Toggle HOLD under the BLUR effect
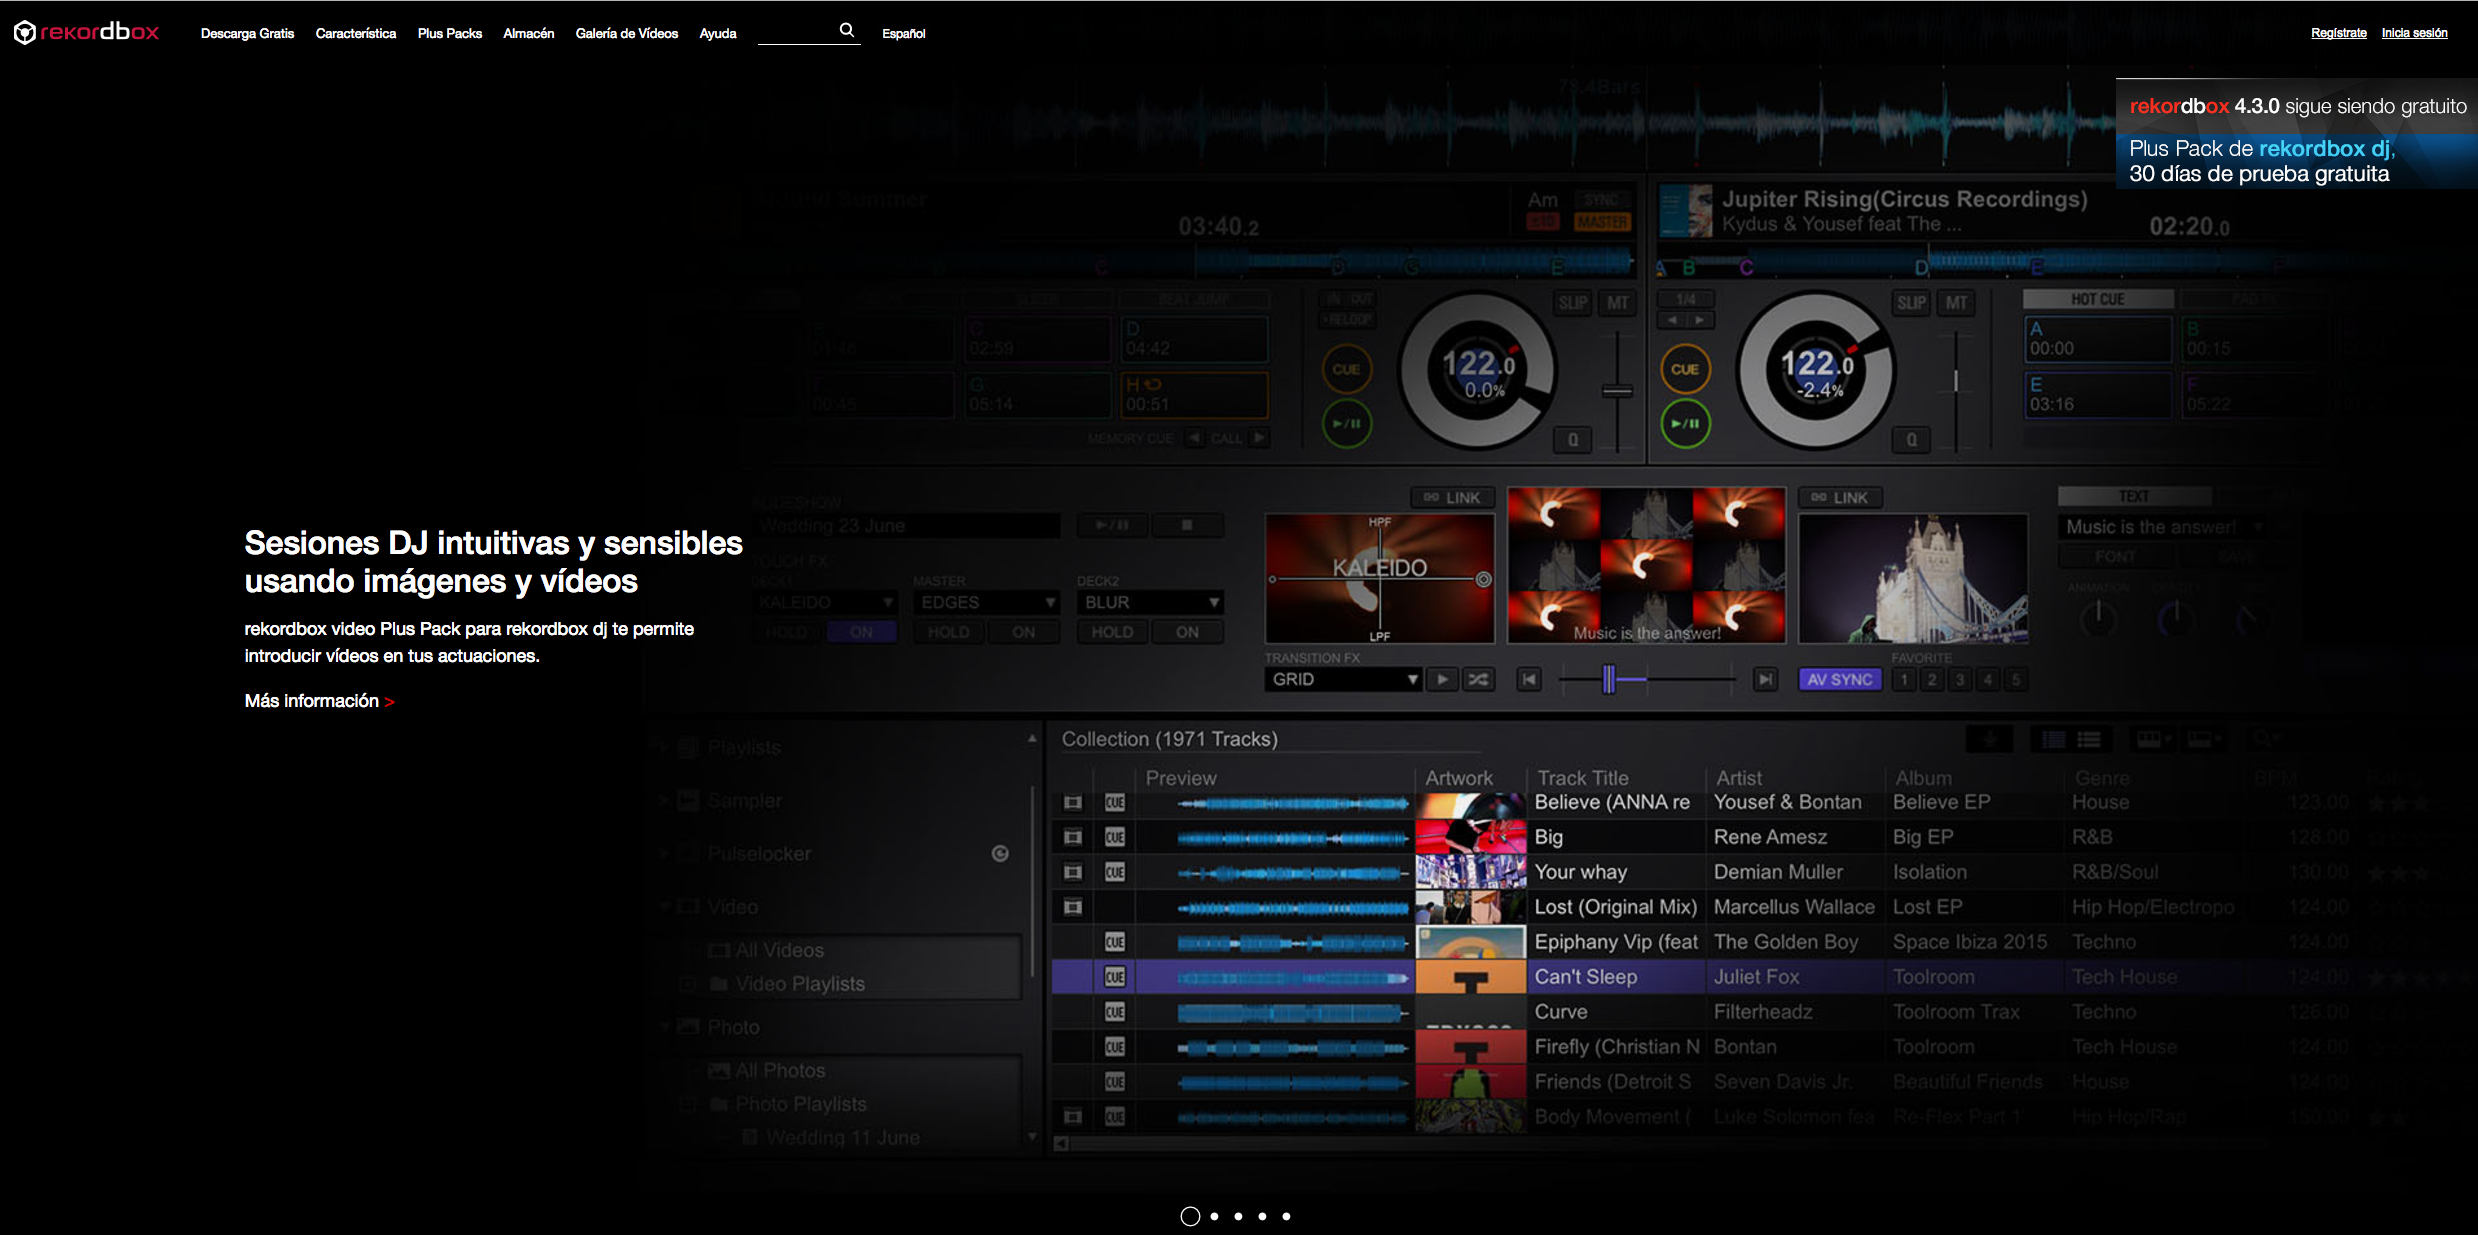Viewport: 2478px width, 1235px height. pyautogui.click(x=1112, y=632)
